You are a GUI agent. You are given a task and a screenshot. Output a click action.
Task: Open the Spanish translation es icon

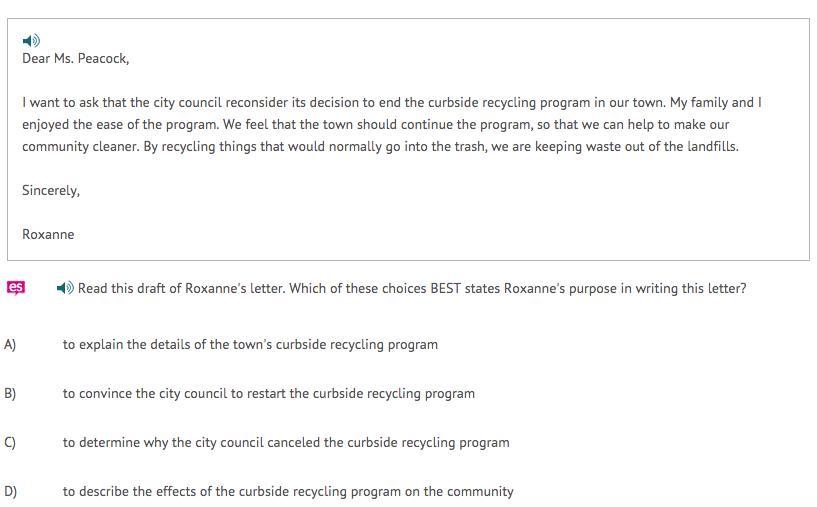[16, 288]
